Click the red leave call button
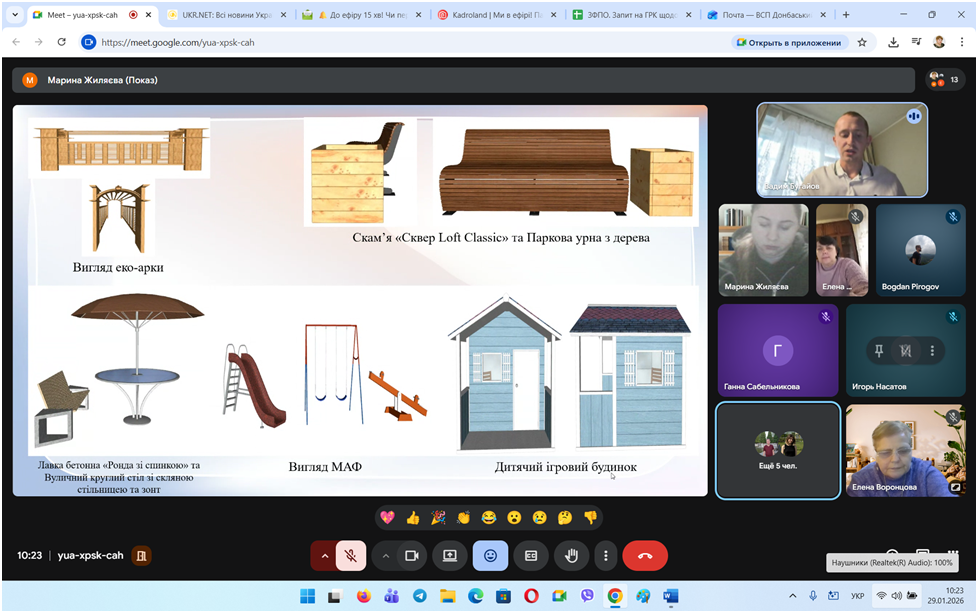Viewport: 978px width, 613px height. pos(645,555)
